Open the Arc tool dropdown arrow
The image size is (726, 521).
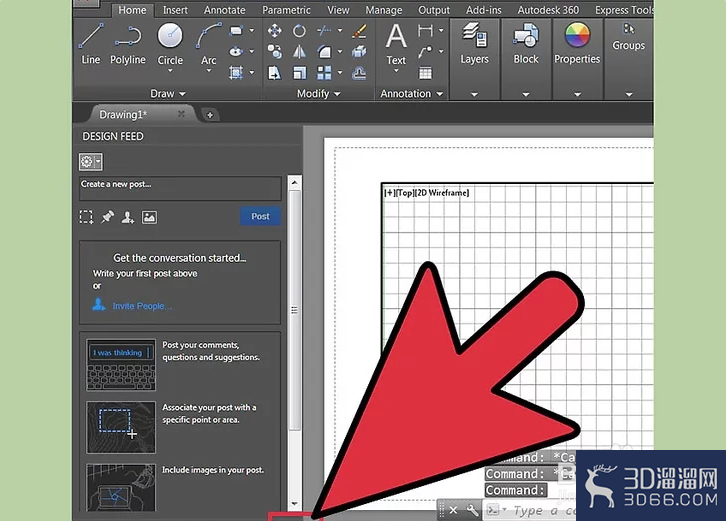pos(208,71)
